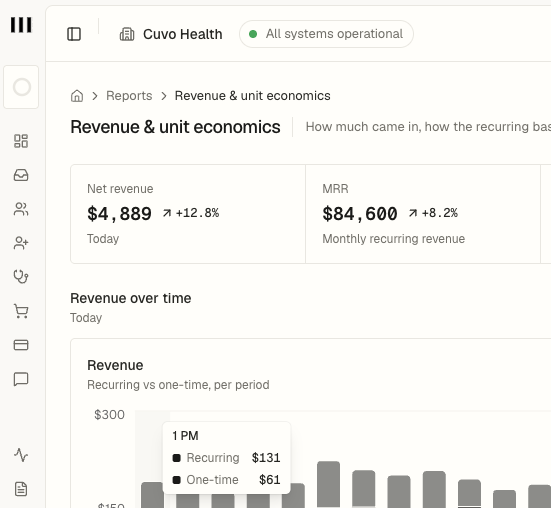Screen dimensions: 551x508
Task: Click the Revenue chart card title
Action: (115, 365)
